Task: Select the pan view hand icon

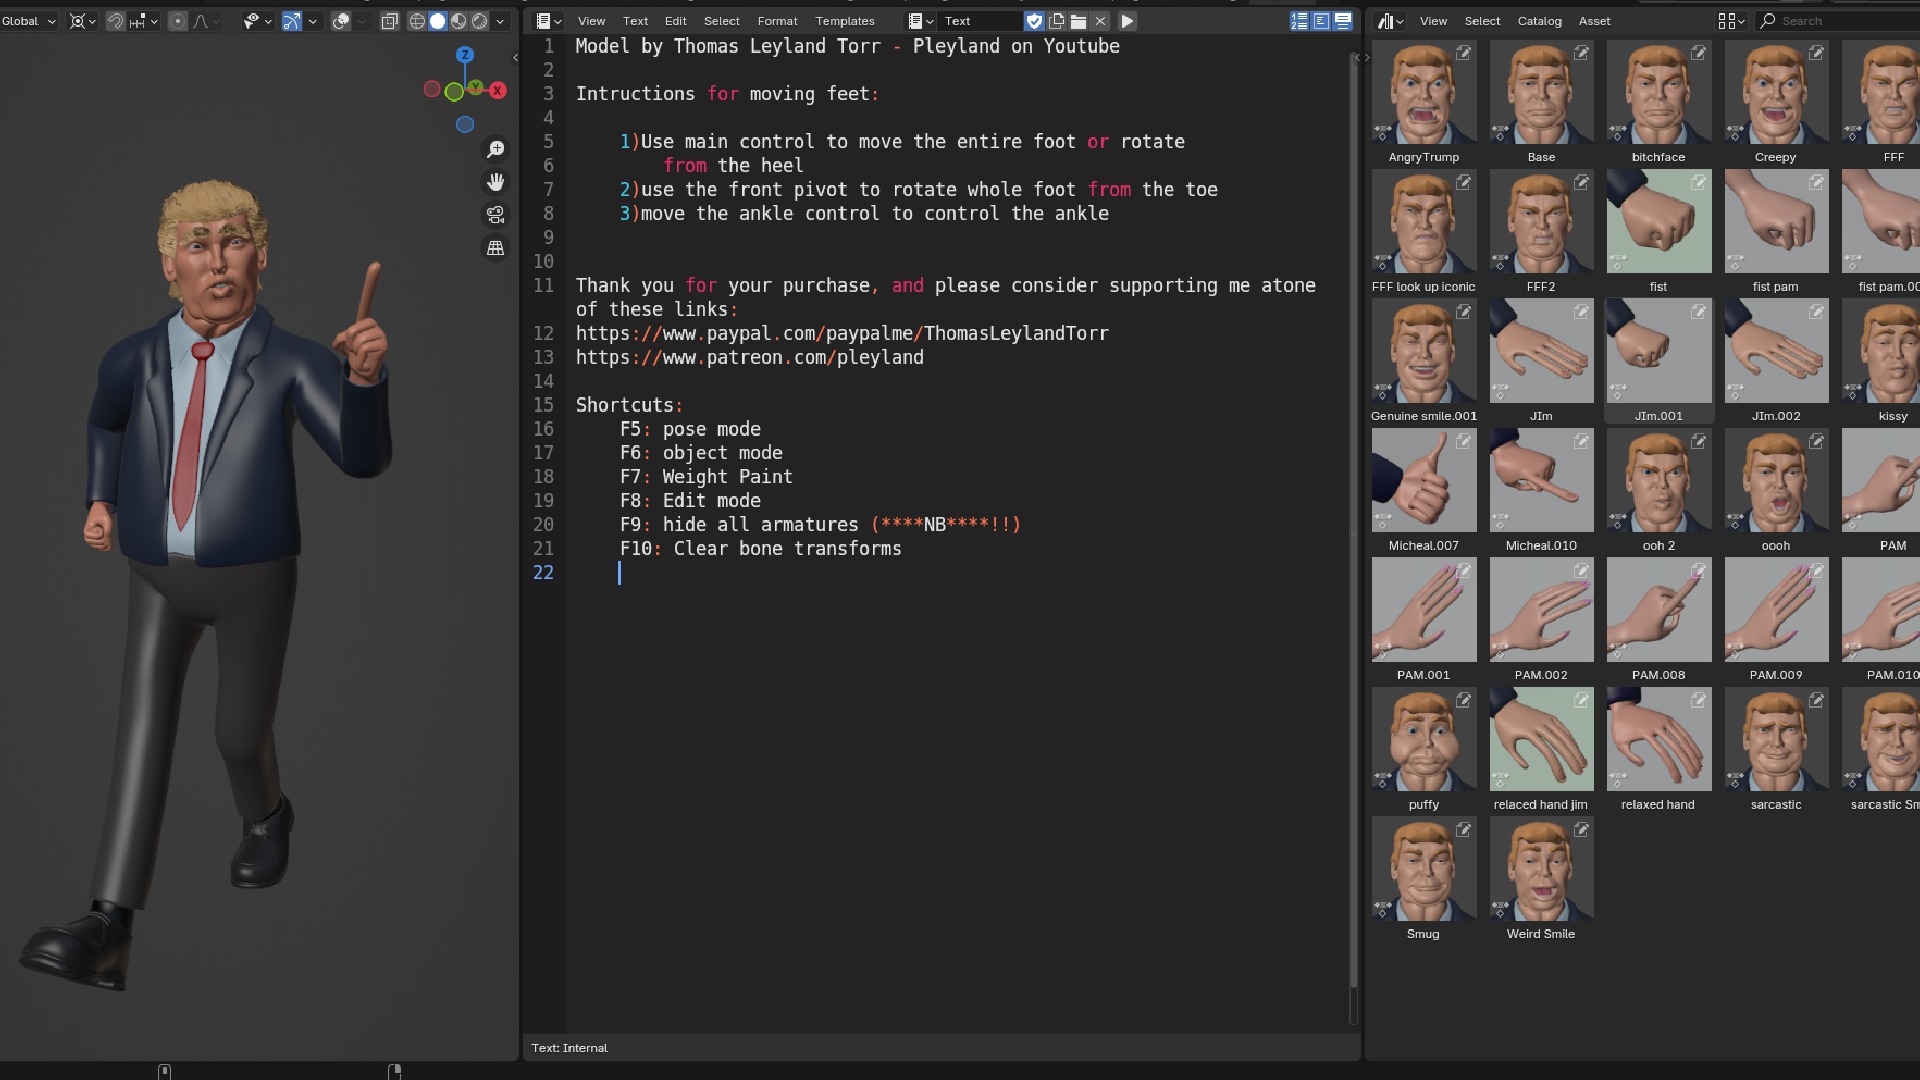Action: coord(495,182)
